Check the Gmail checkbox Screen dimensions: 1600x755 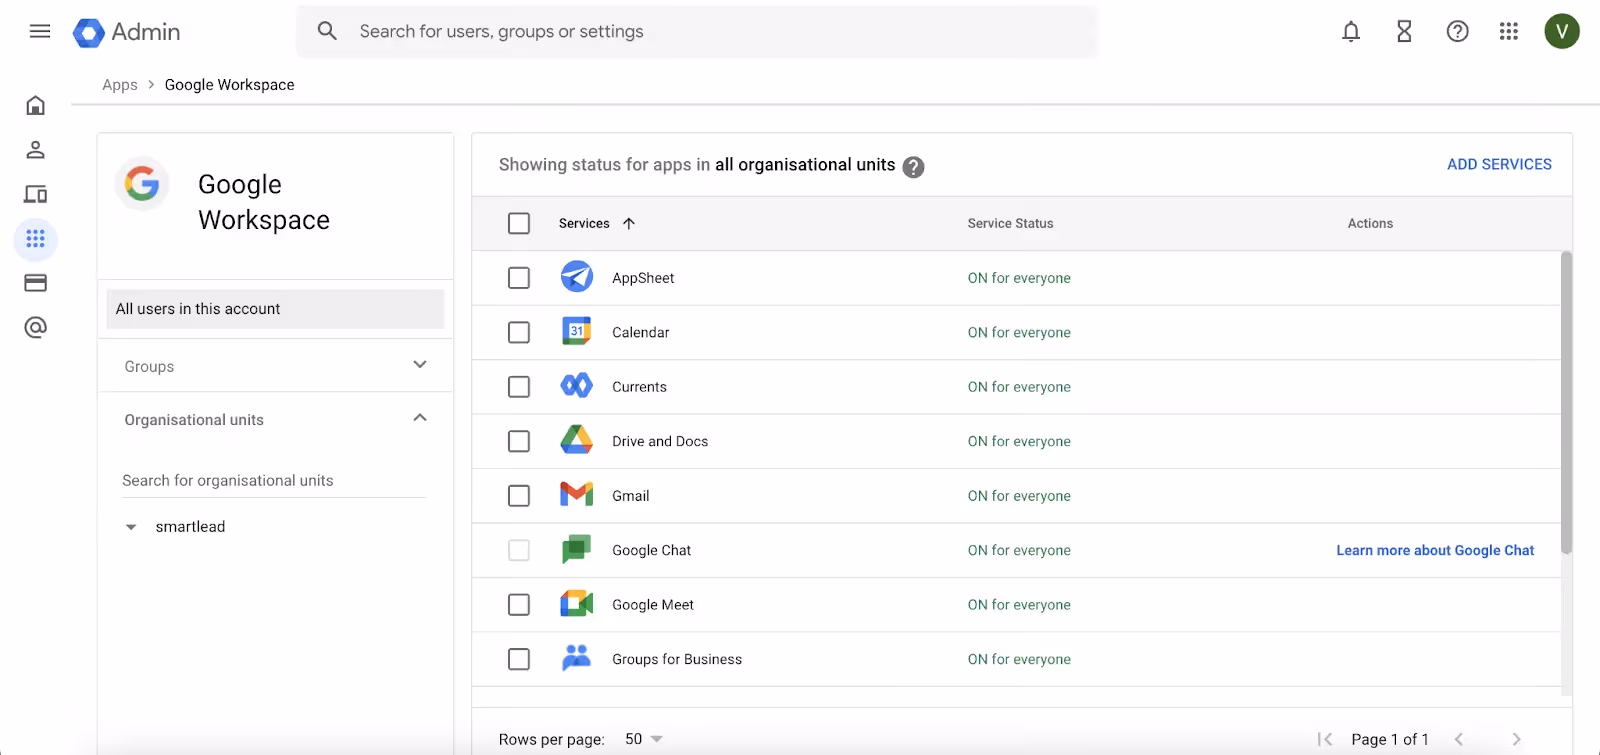pyautogui.click(x=519, y=496)
